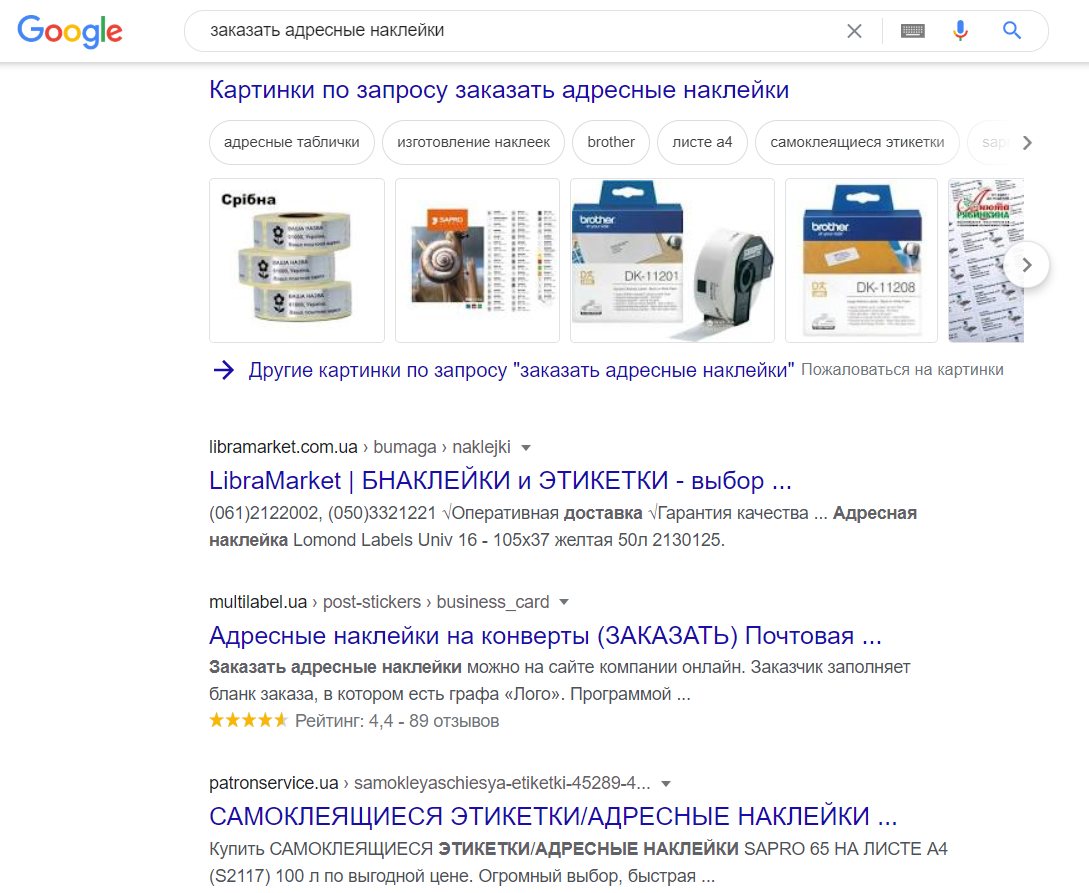Start voice search via microphone icon
This screenshot has height=893, width=1089.
[960, 31]
